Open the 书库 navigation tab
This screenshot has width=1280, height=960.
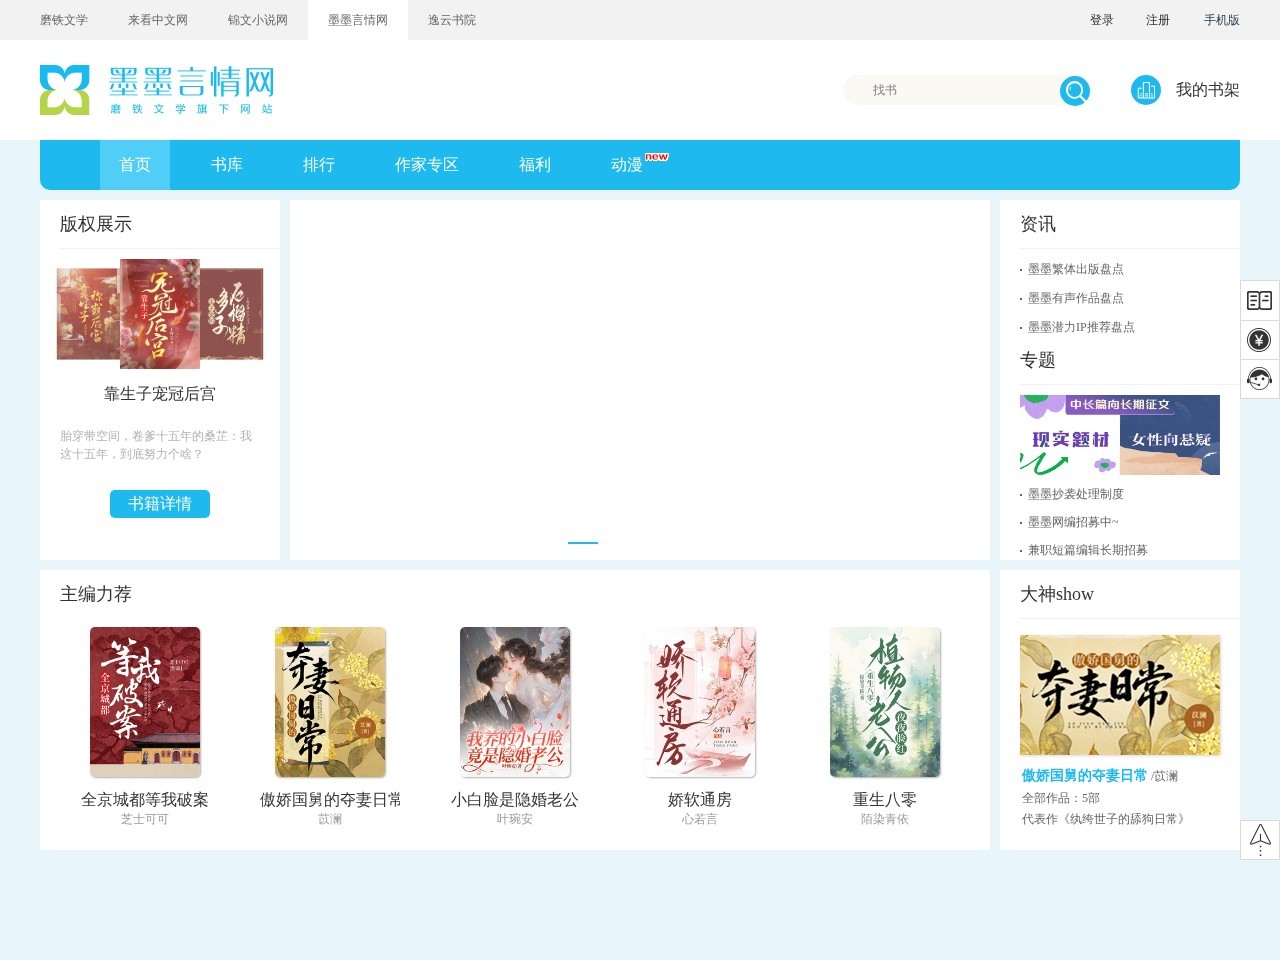227,165
